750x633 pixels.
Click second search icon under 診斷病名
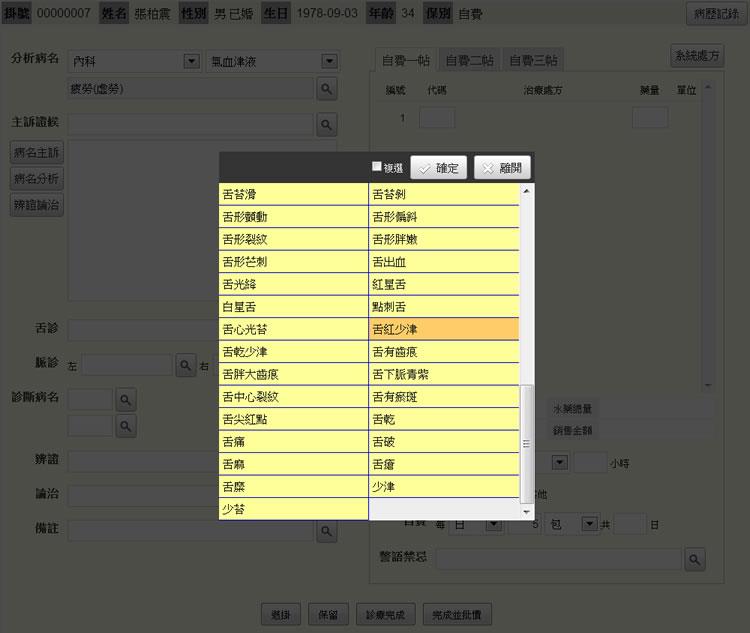[126, 426]
